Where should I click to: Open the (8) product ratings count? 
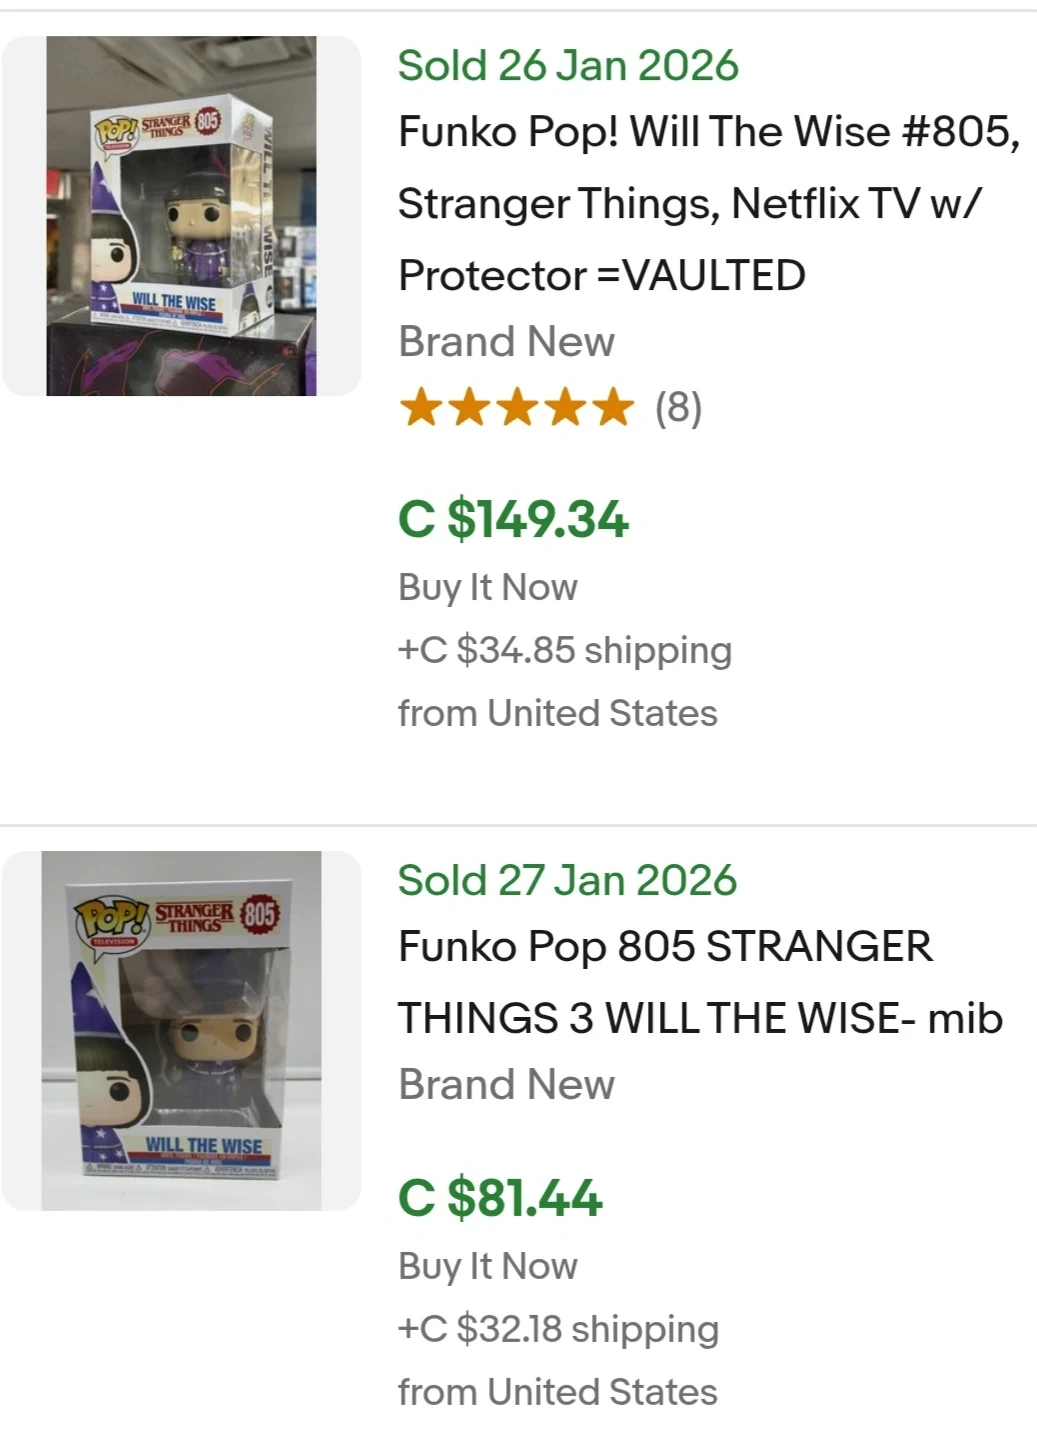pos(678,408)
